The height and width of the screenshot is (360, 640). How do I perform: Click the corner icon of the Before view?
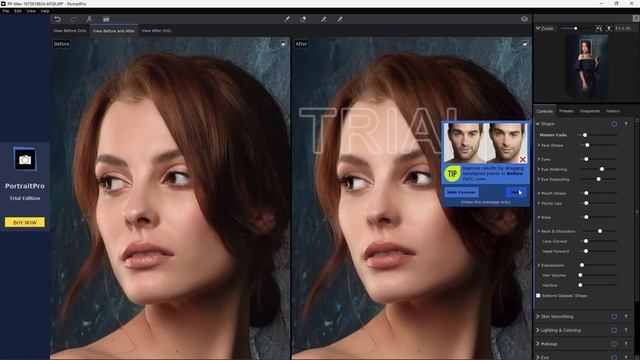pos(283,44)
